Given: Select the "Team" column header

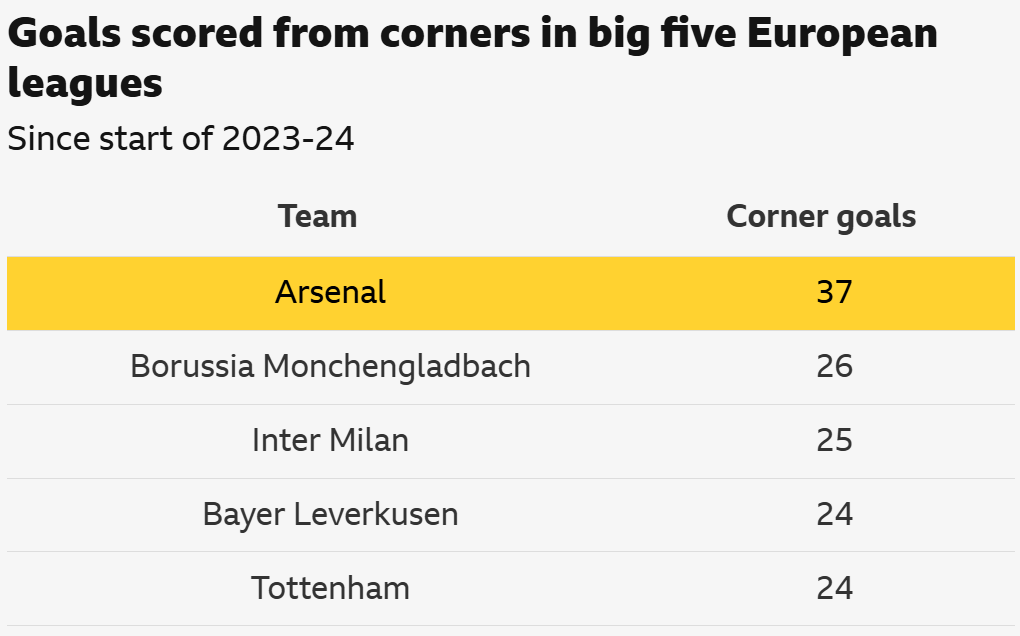Looking at the screenshot, I should point(317,216).
